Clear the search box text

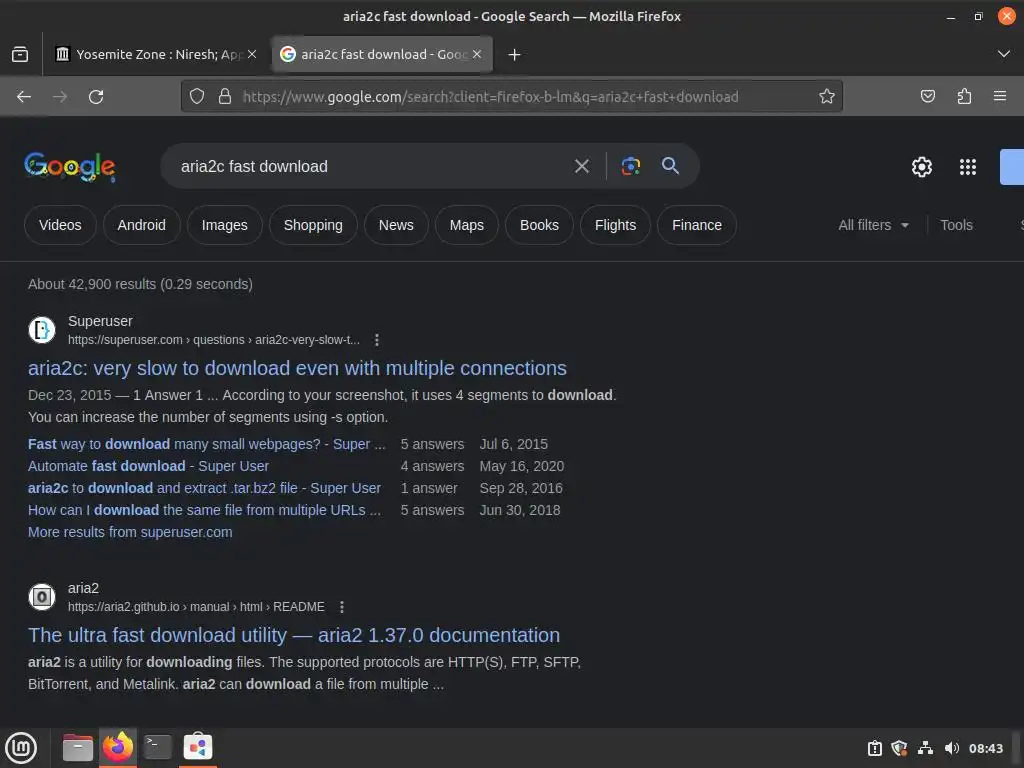click(x=581, y=167)
